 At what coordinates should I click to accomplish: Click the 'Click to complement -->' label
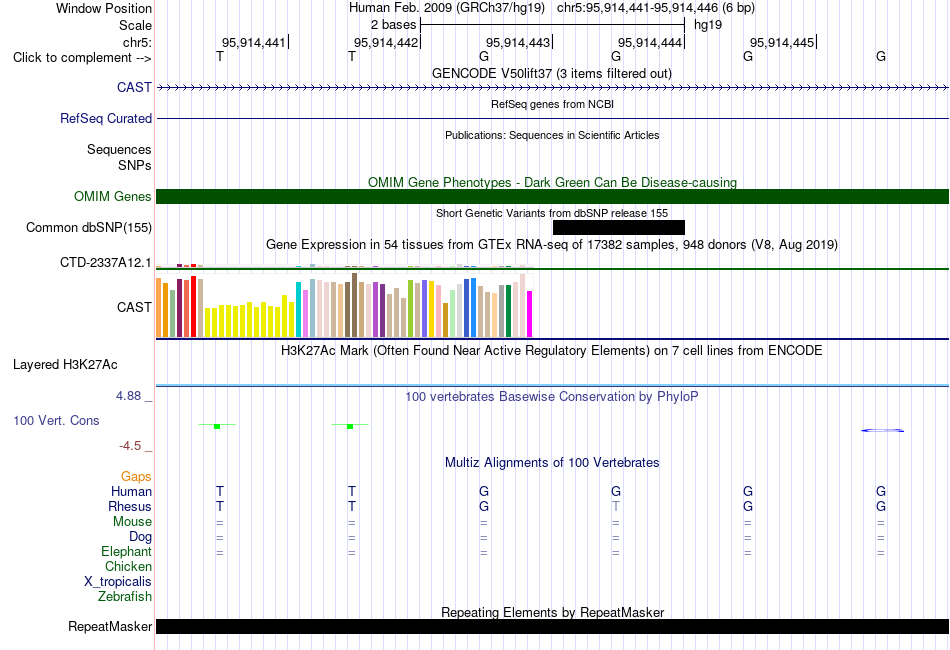[x=82, y=58]
